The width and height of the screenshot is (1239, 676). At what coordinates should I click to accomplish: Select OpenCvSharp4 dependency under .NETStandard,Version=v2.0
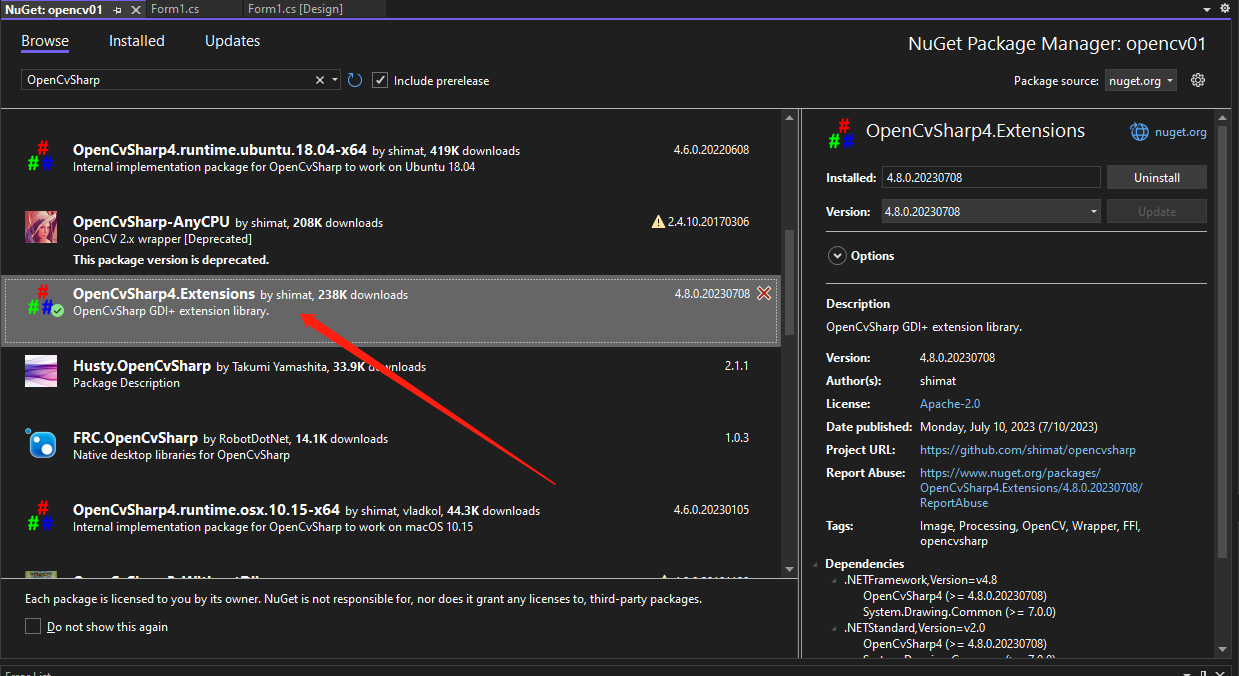(955, 644)
